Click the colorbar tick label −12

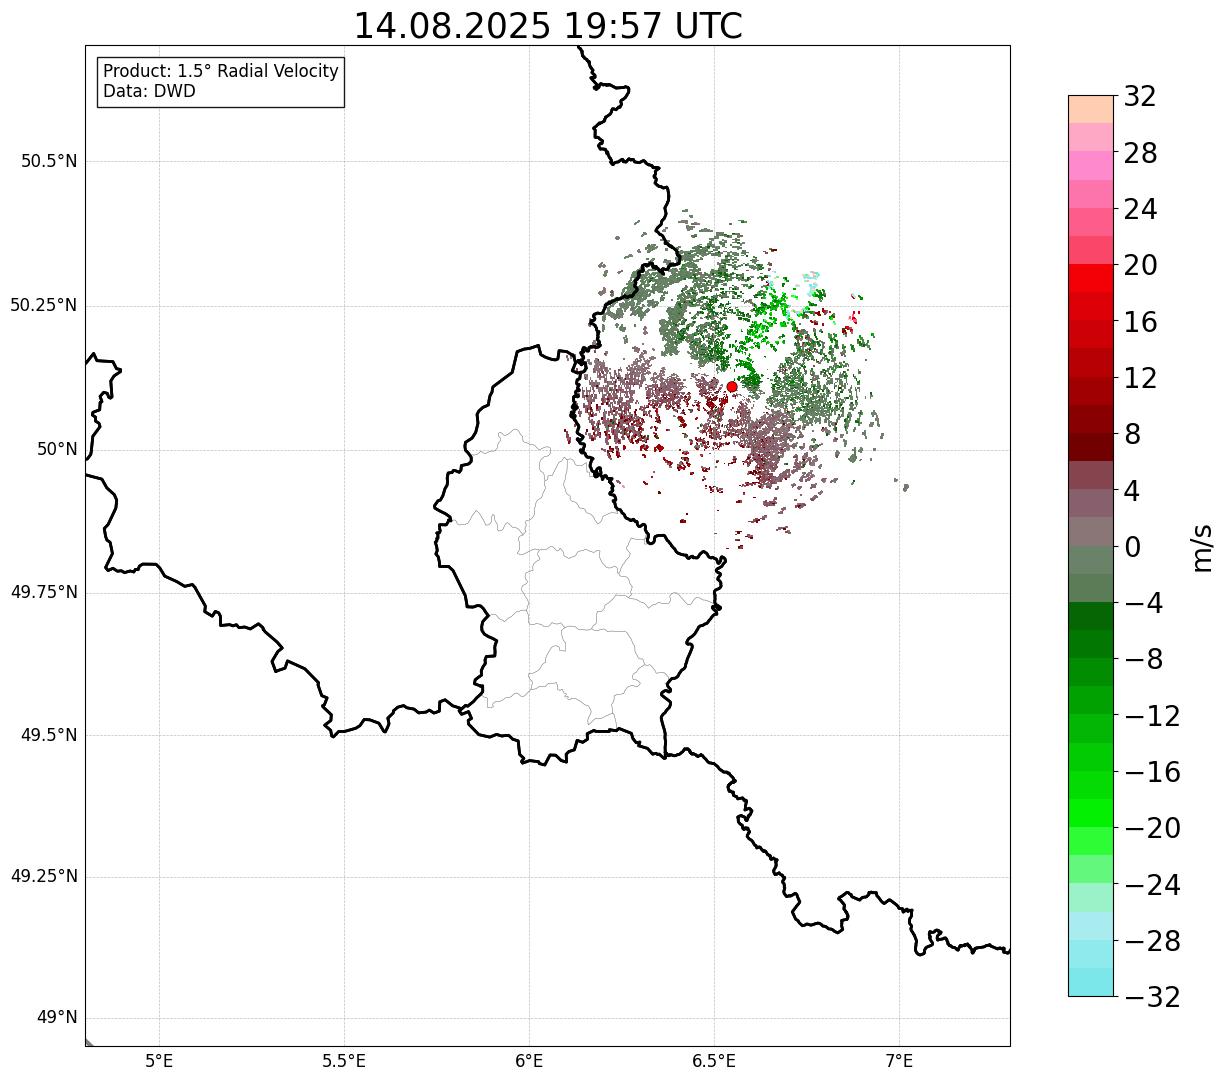[1152, 716]
